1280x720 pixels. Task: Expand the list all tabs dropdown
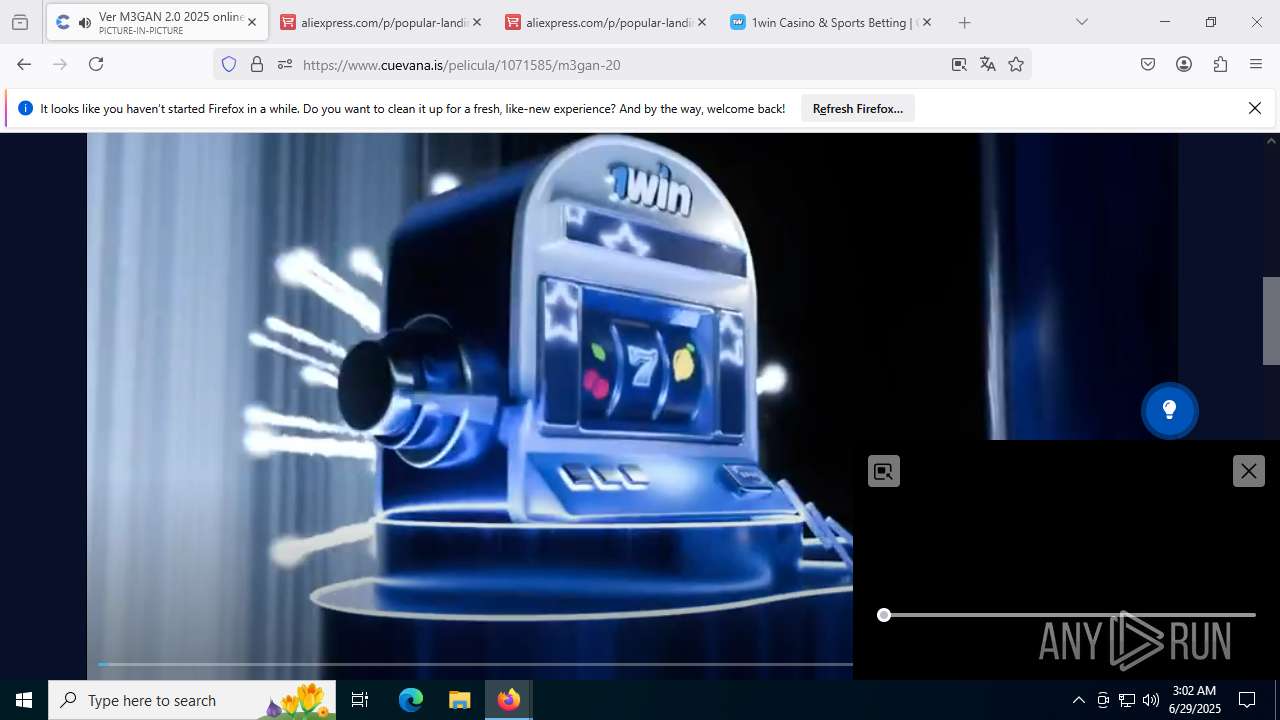pyautogui.click(x=1081, y=22)
